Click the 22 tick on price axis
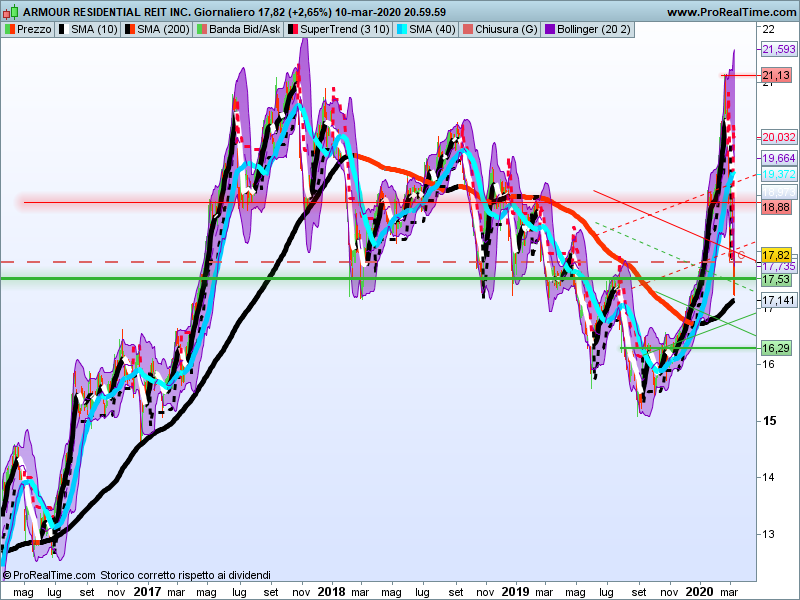The image size is (800, 600). 768,30
